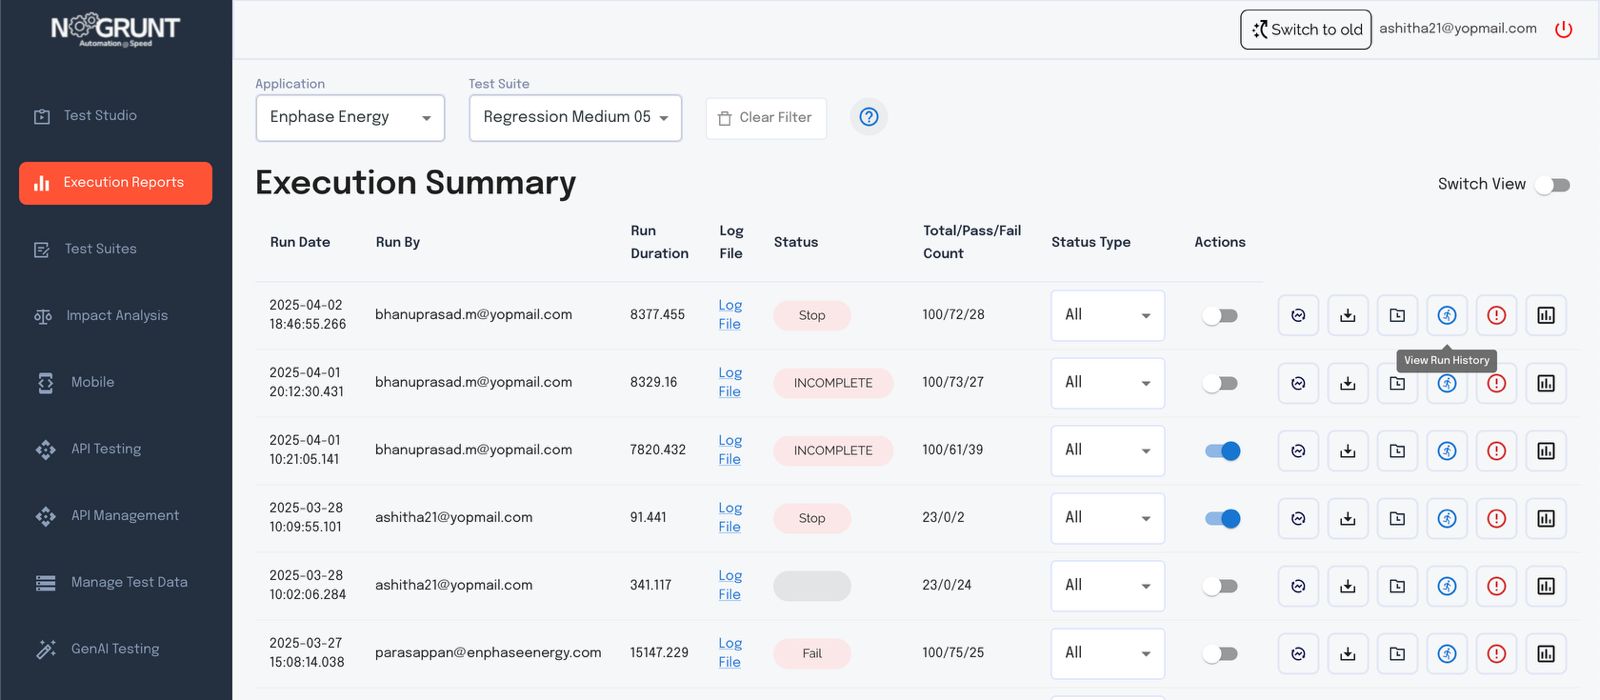Image resolution: width=1600 pixels, height=700 pixels.
Task: Open the Log File link for the 91.441 run
Action: click(730, 518)
